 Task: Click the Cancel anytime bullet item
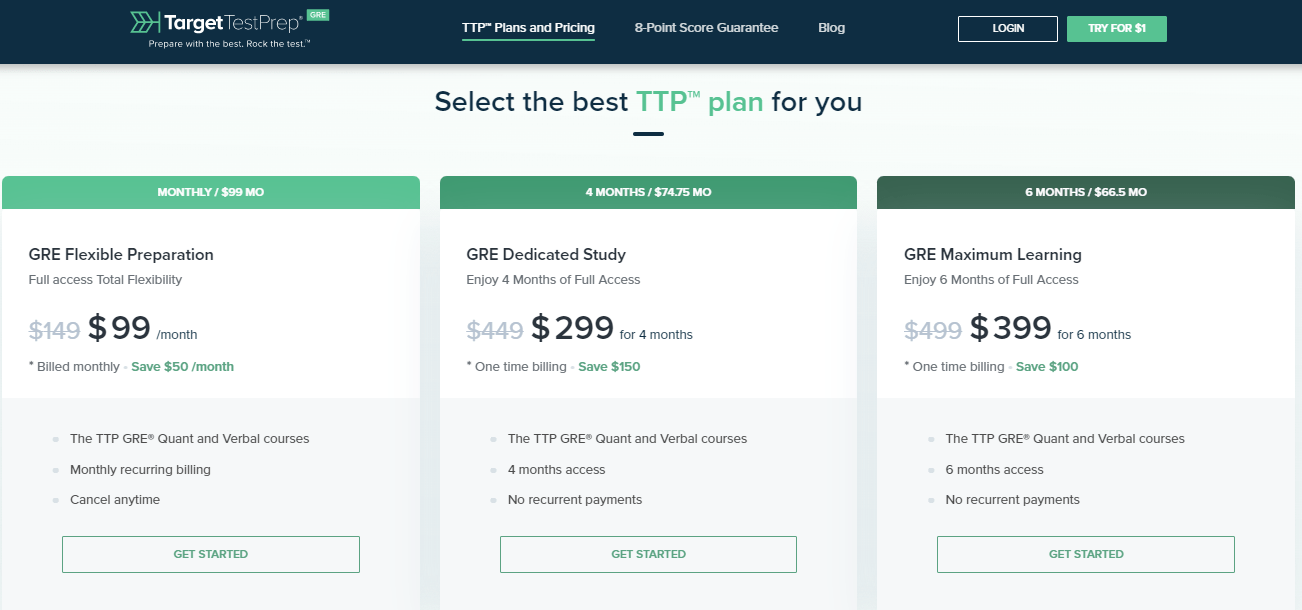(x=114, y=499)
